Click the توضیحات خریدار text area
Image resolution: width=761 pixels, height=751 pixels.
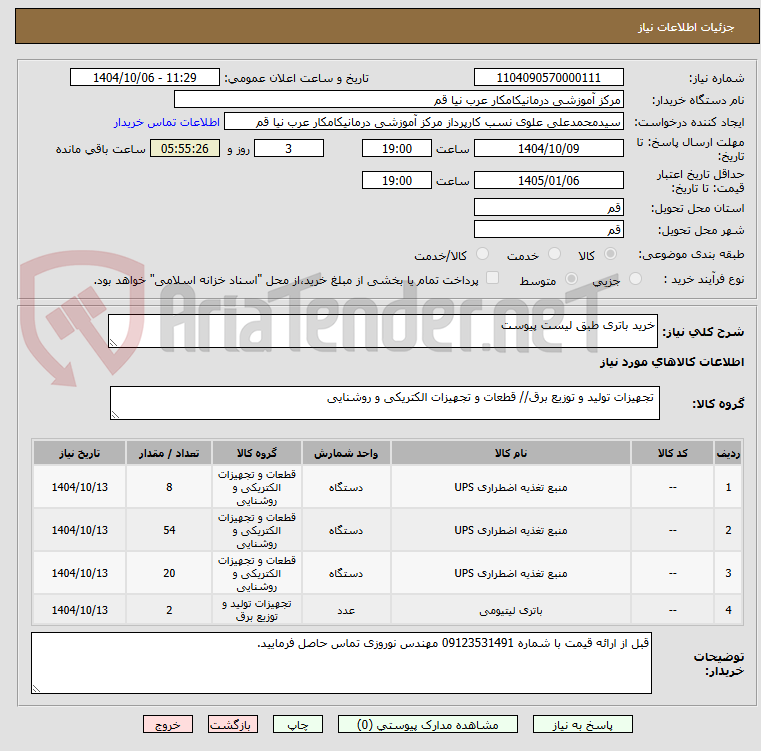(x=341, y=663)
